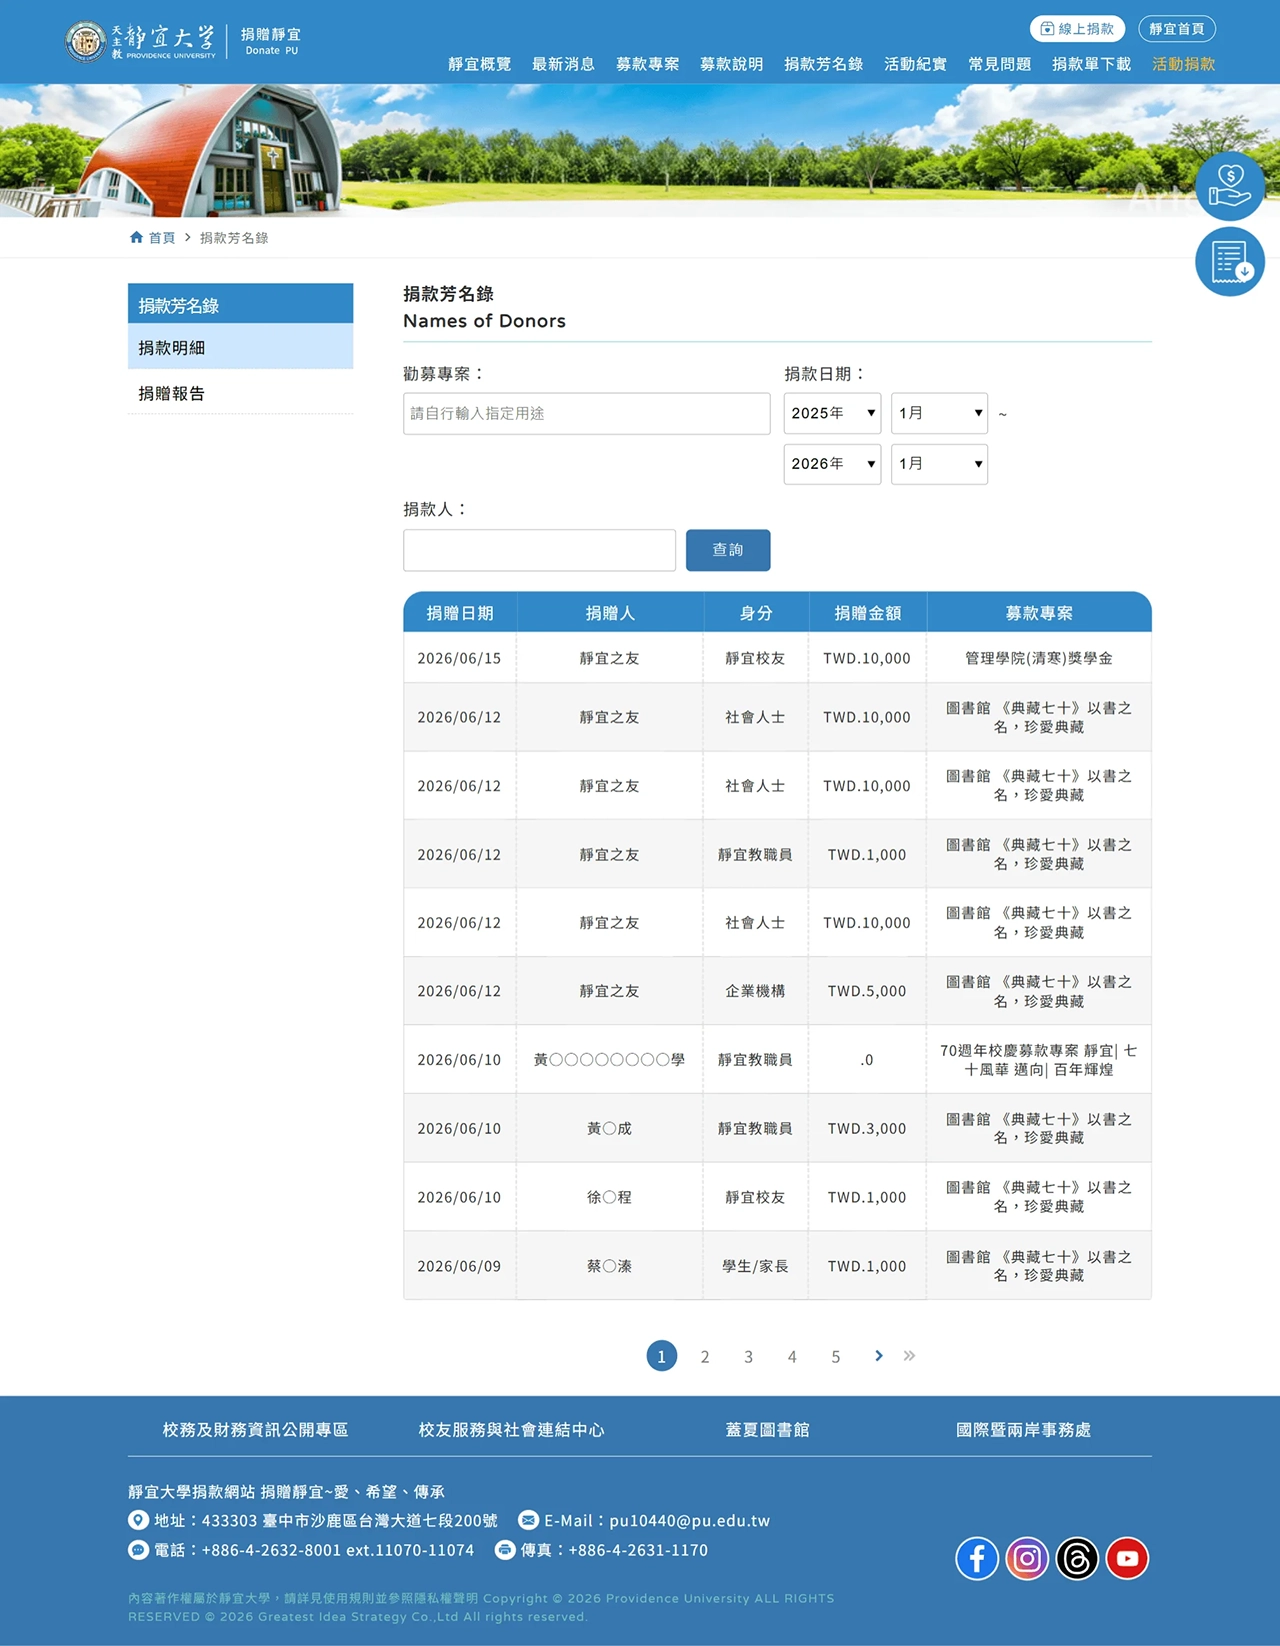Click the 查詢 search button
Image resolution: width=1280 pixels, height=1646 pixels.
(x=728, y=550)
